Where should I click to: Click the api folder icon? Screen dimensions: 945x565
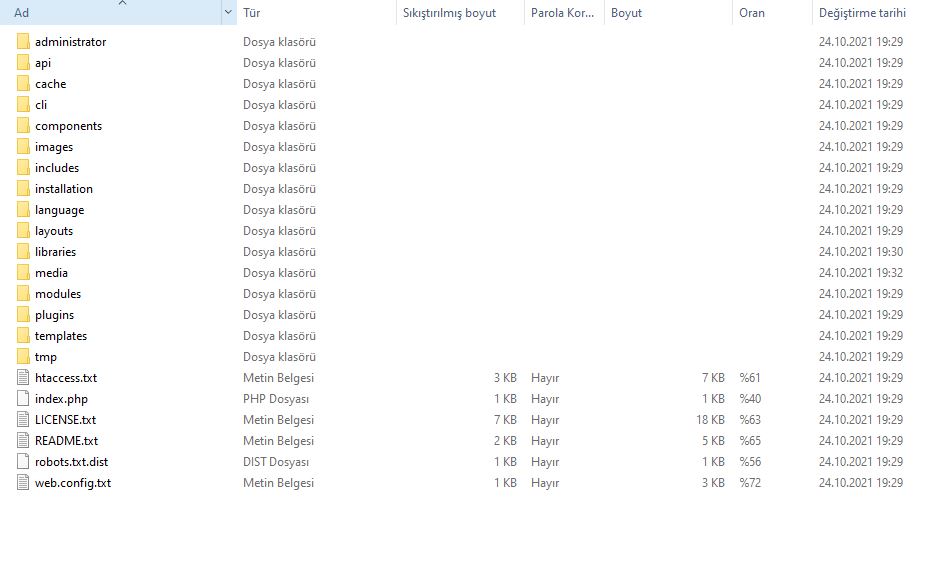pyautogui.click(x=23, y=63)
